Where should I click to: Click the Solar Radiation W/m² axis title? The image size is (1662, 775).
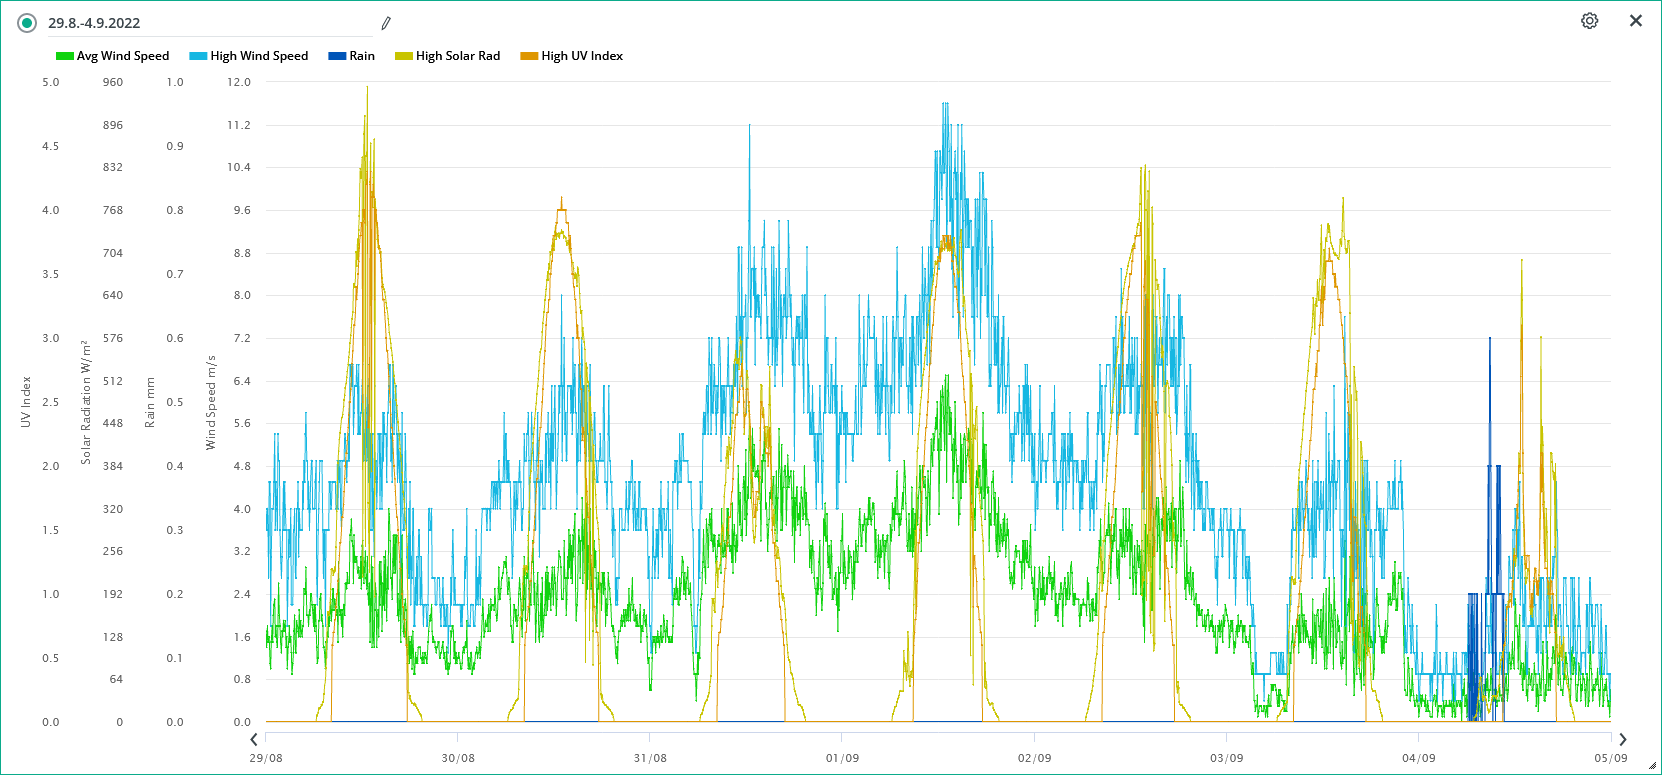point(86,402)
